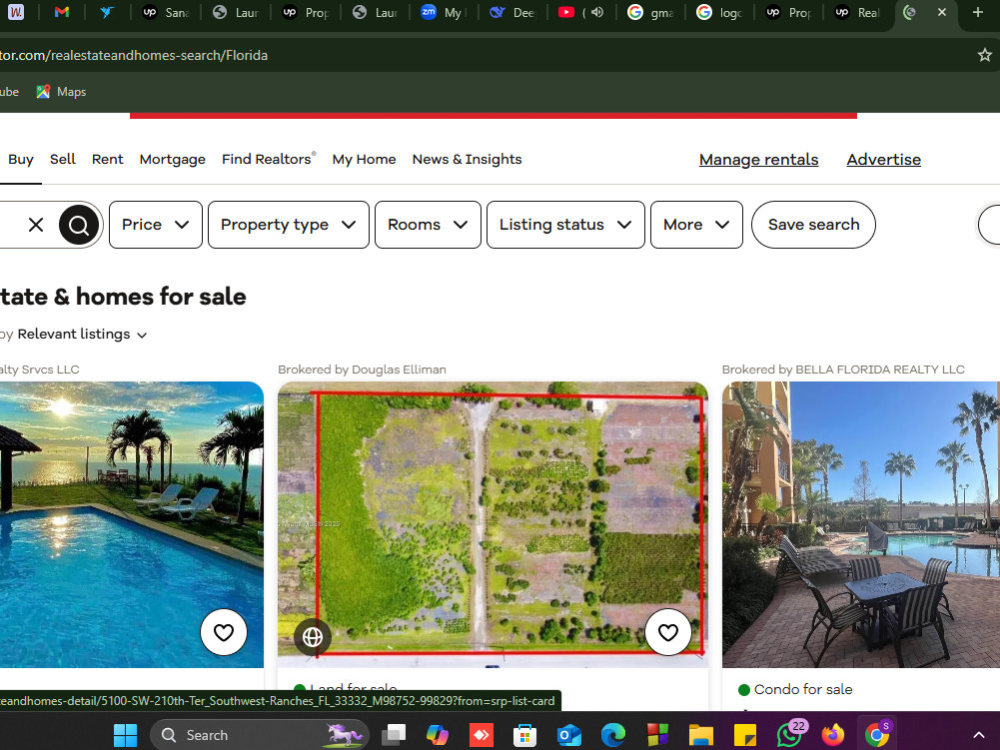Image resolution: width=1000 pixels, height=750 pixels.
Task: Mute the YouTube tab audio speaker icon
Action: tap(598, 12)
